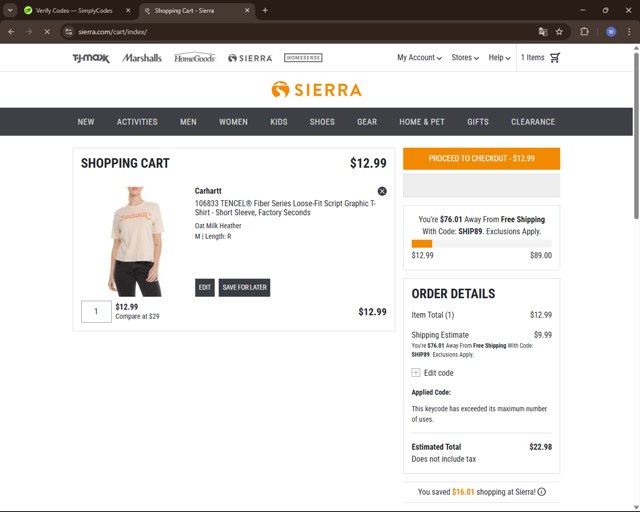Image resolution: width=640 pixels, height=512 pixels.
Task: Go to the large orange Sierra homepage logo
Action: 317,89
